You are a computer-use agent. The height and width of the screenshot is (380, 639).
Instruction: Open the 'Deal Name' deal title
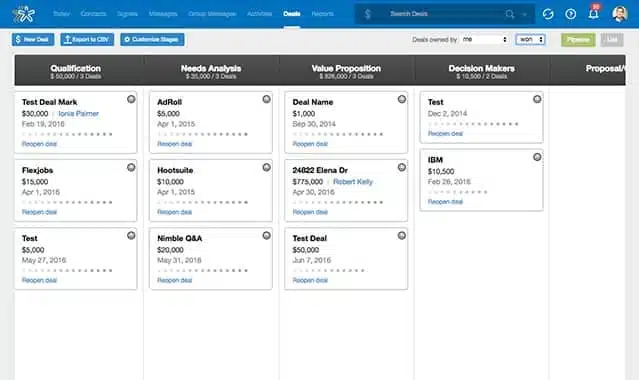pyautogui.click(x=313, y=102)
